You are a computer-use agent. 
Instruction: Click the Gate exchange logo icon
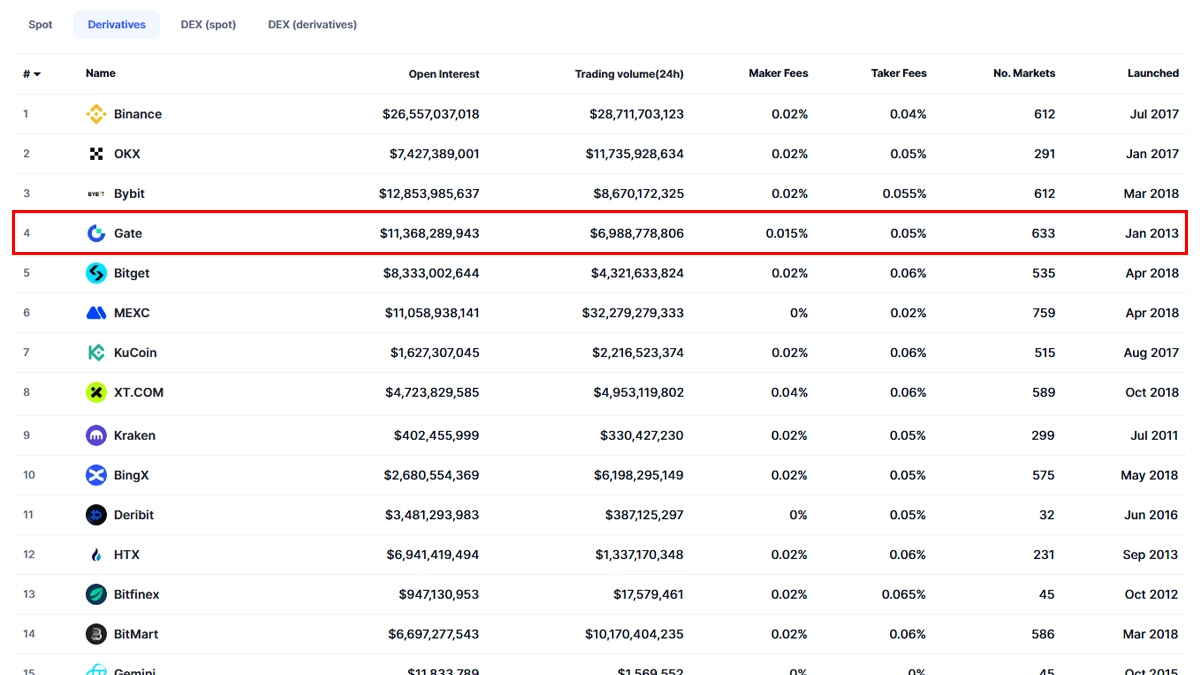(x=96, y=233)
